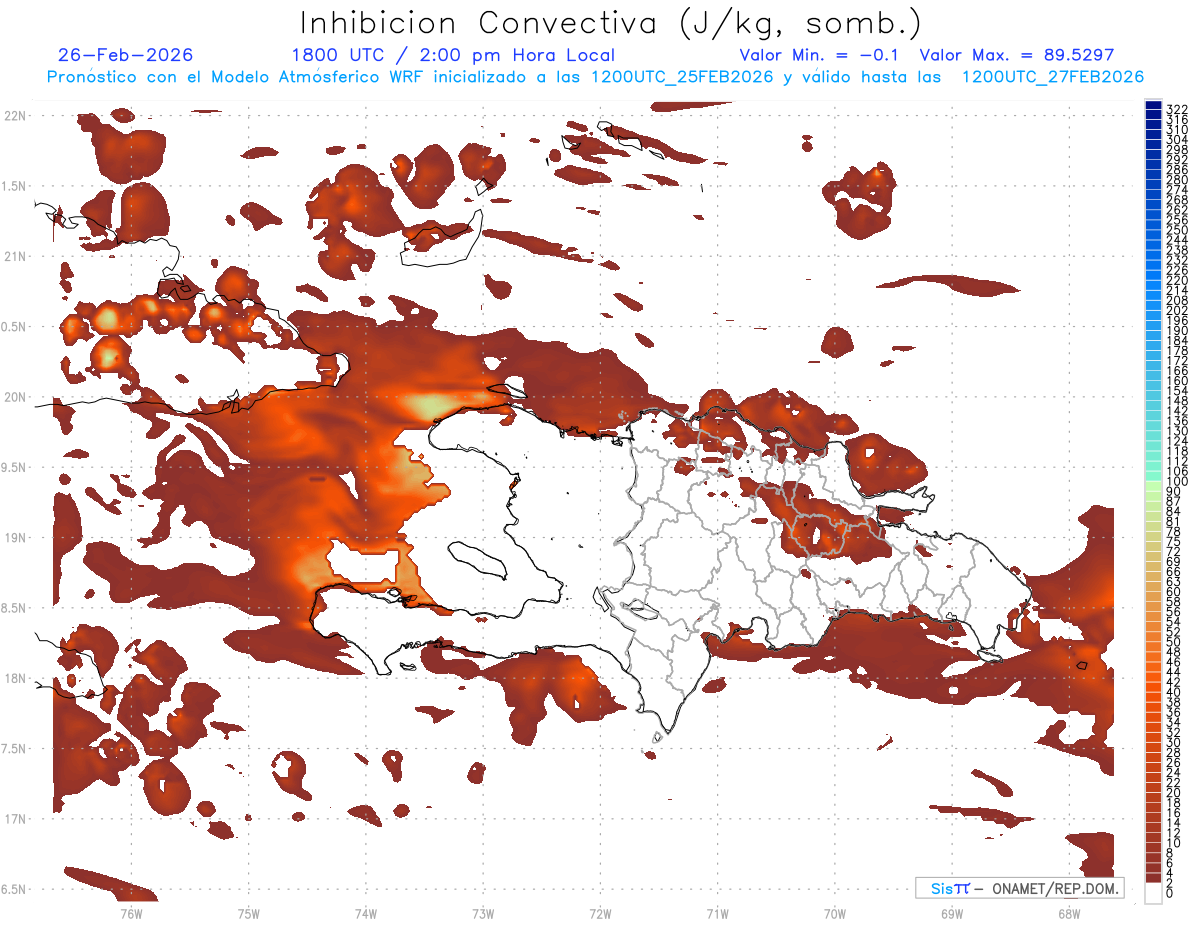Pick the darkest blue swatch beside 322
The height and width of the screenshot is (927, 1200).
click(1154, 105)
